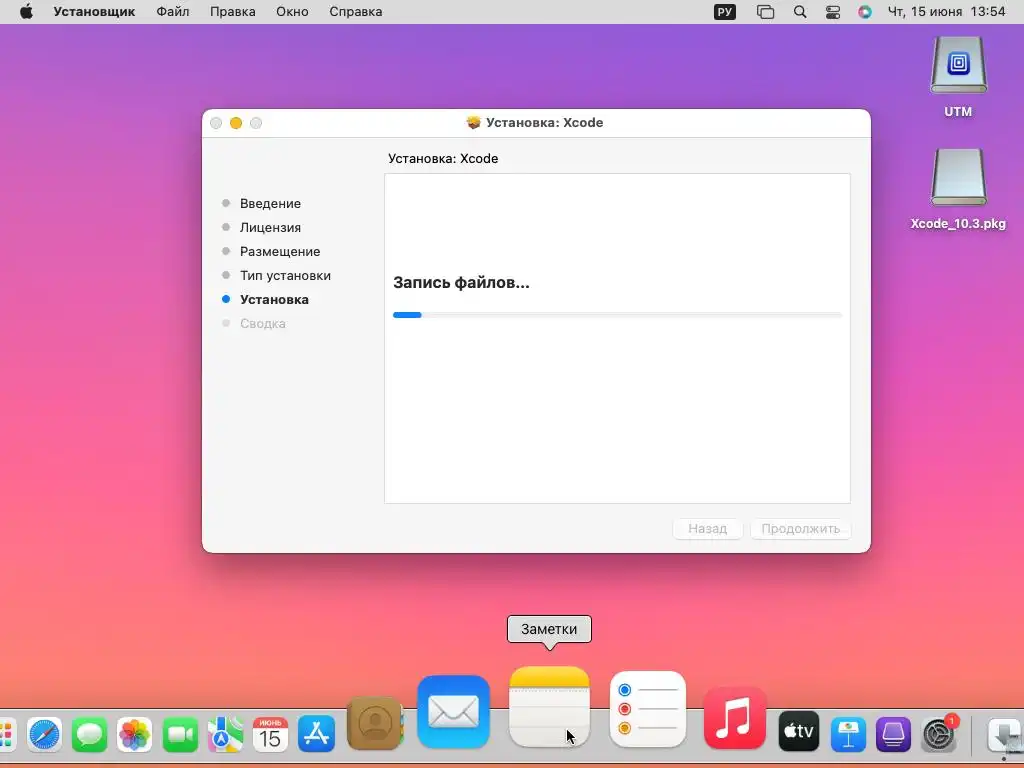Screen dimensions: 1024x768
Task: Open Правка menu
Action: (232, 12)
